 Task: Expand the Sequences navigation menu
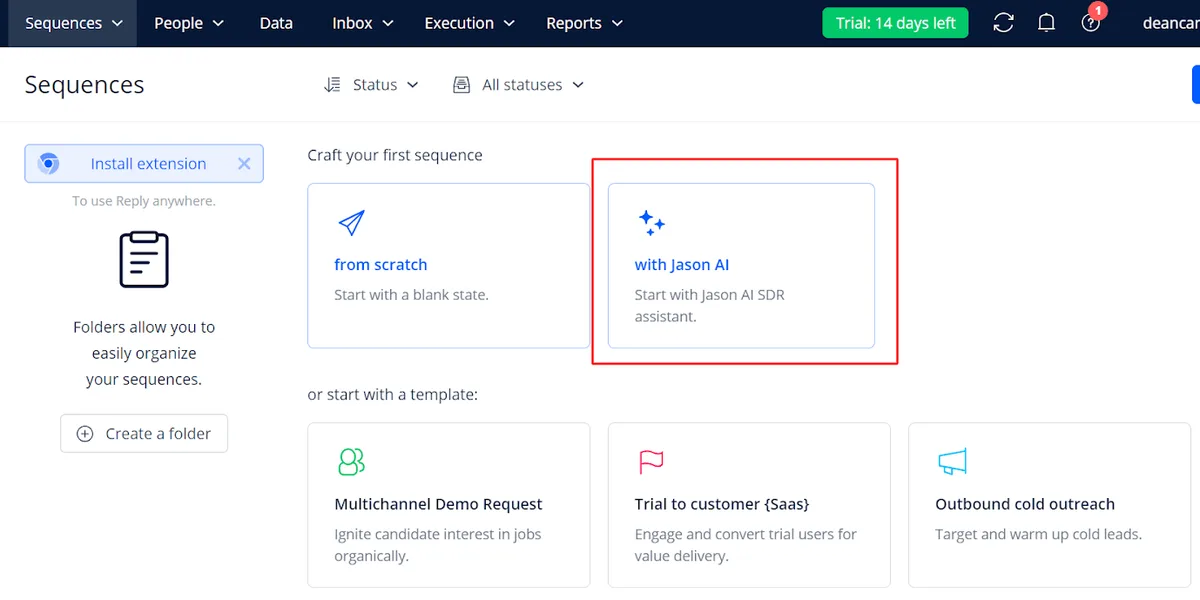click(74, 23)
